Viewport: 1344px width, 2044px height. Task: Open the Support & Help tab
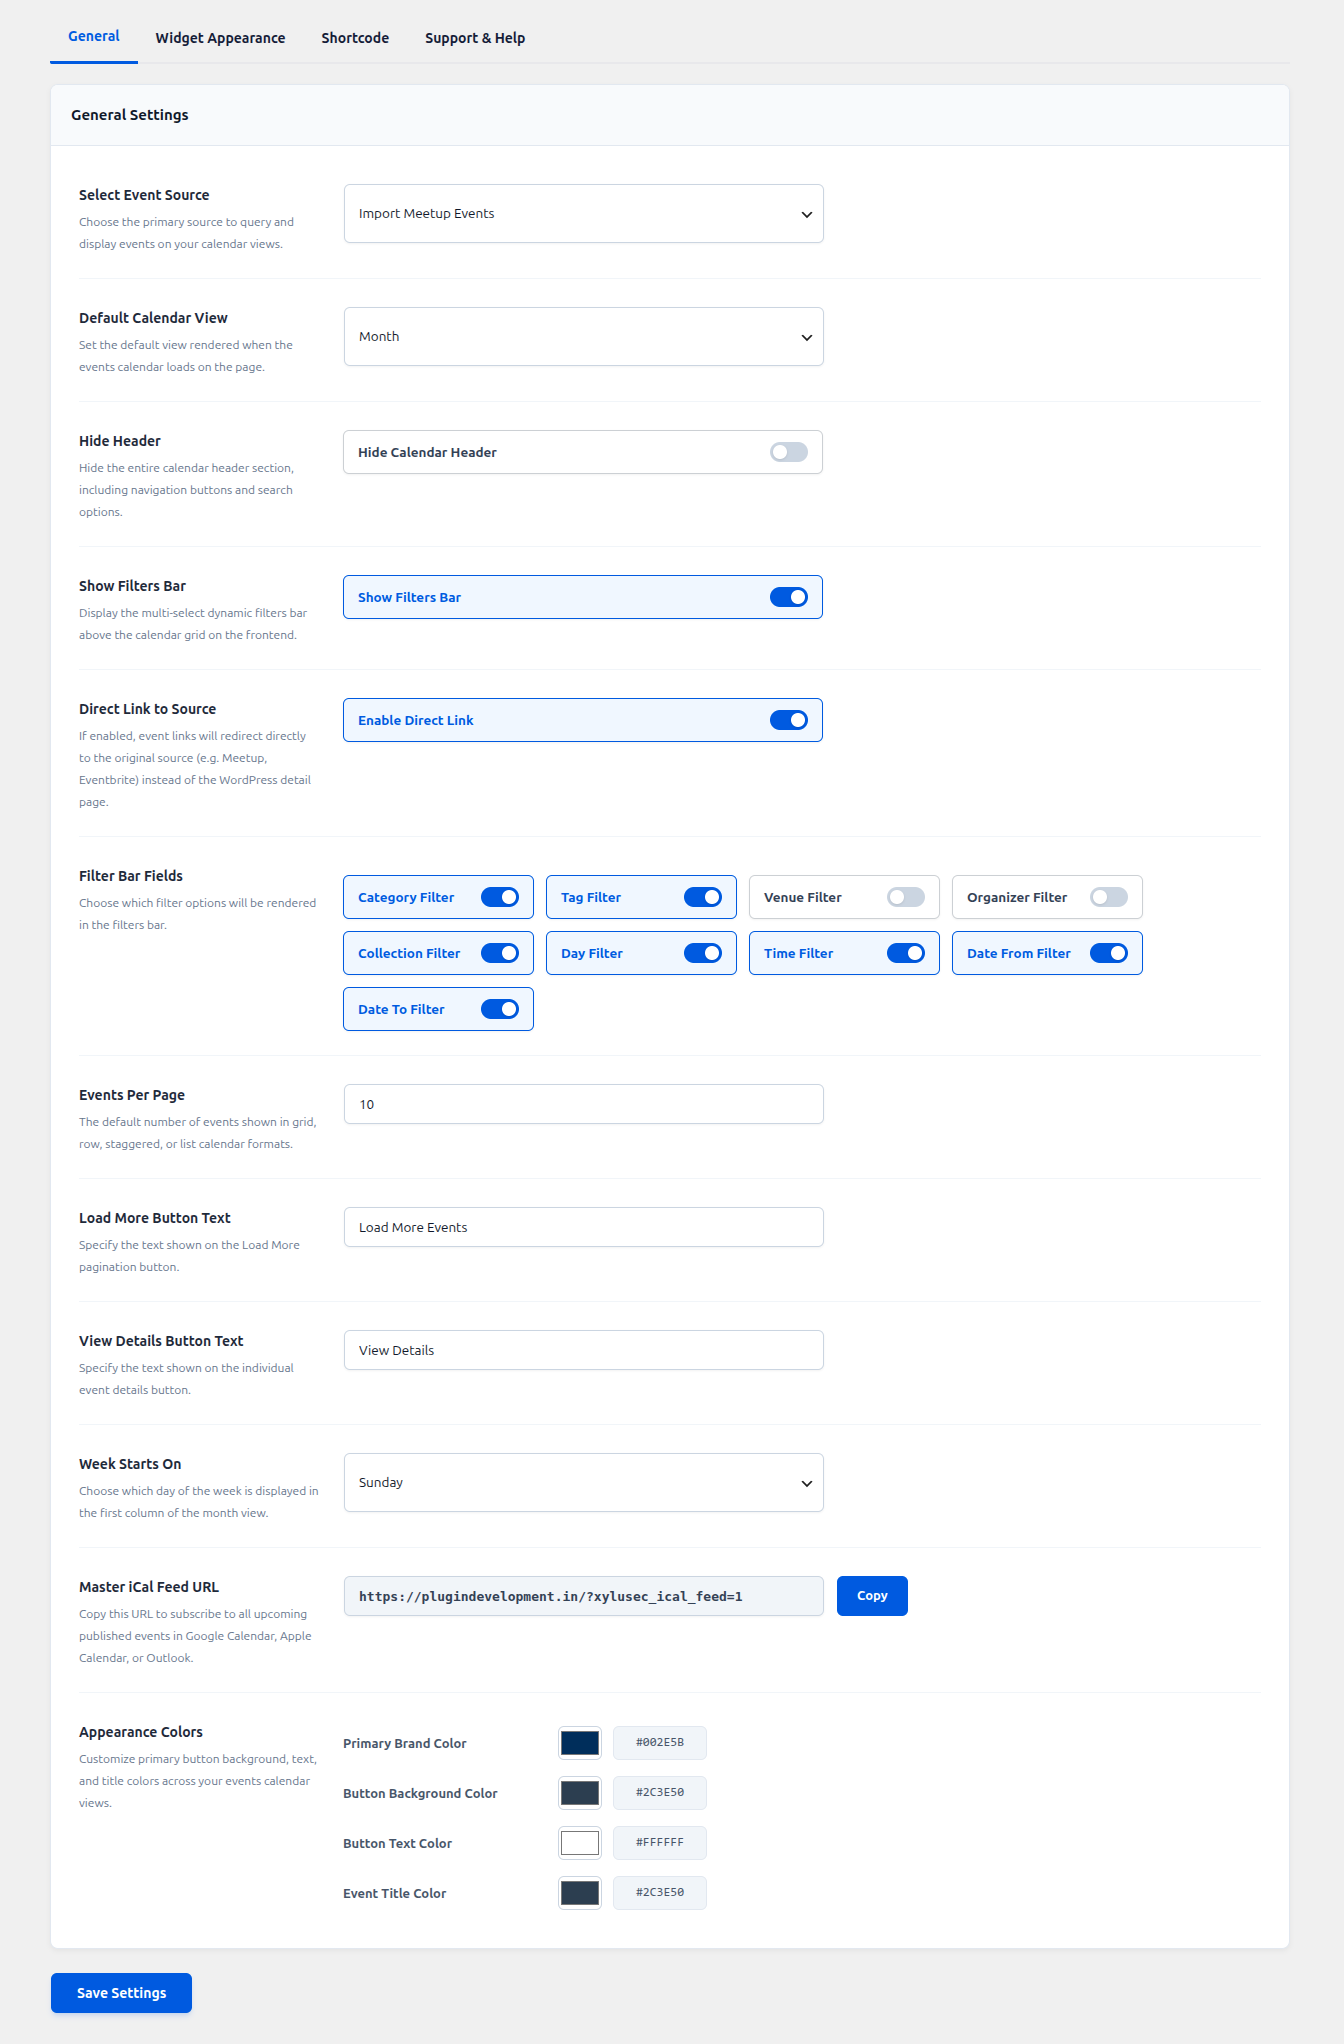[475, 38]
